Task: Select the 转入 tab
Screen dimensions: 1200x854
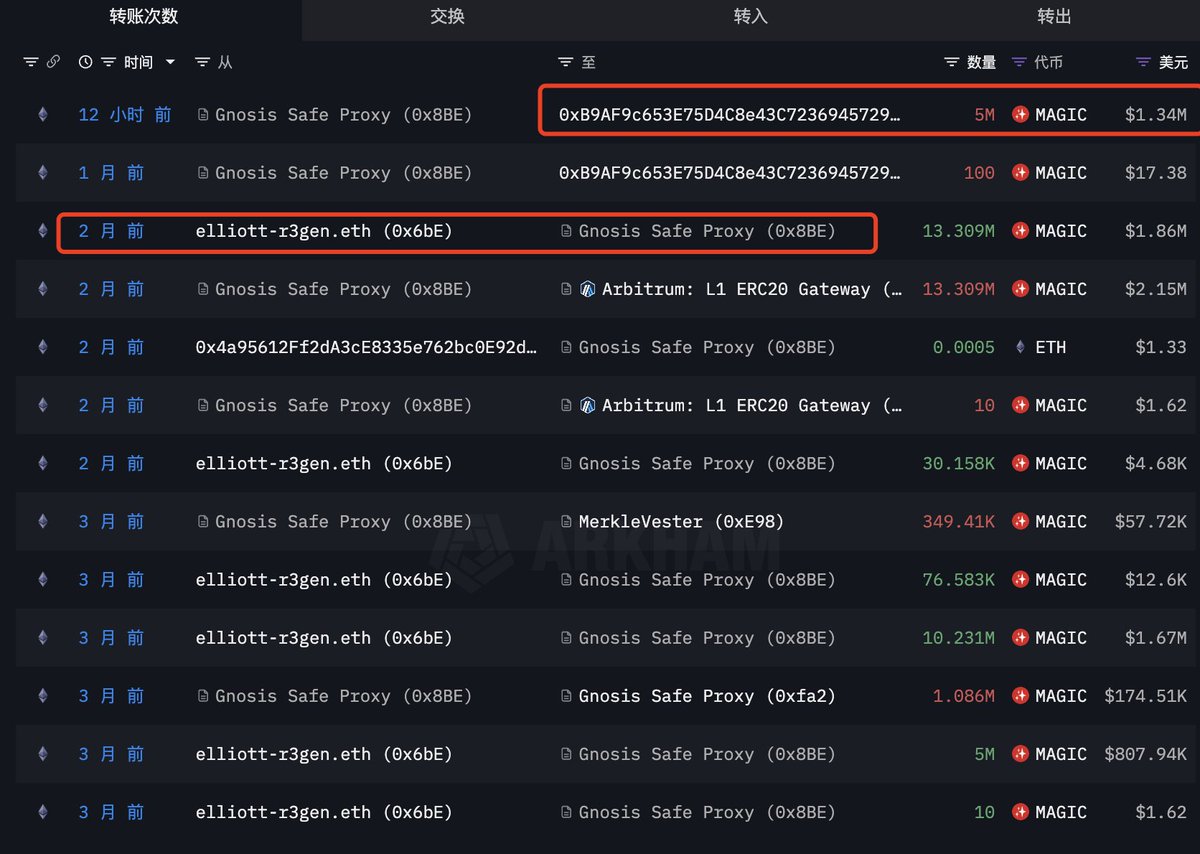Action: tap(750, 17)
